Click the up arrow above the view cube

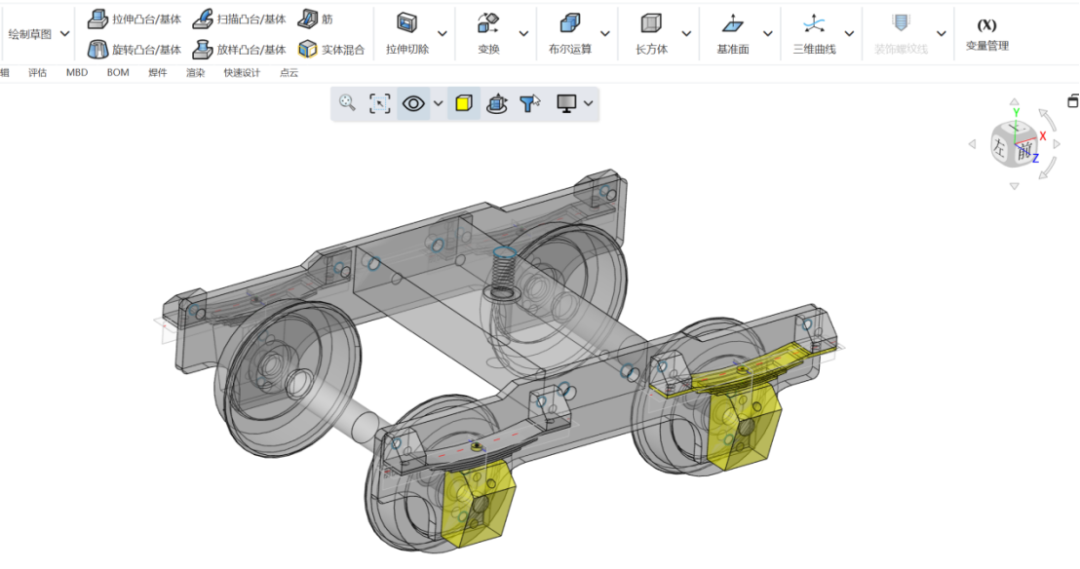pyautogui.click(x=1015, y=102)
